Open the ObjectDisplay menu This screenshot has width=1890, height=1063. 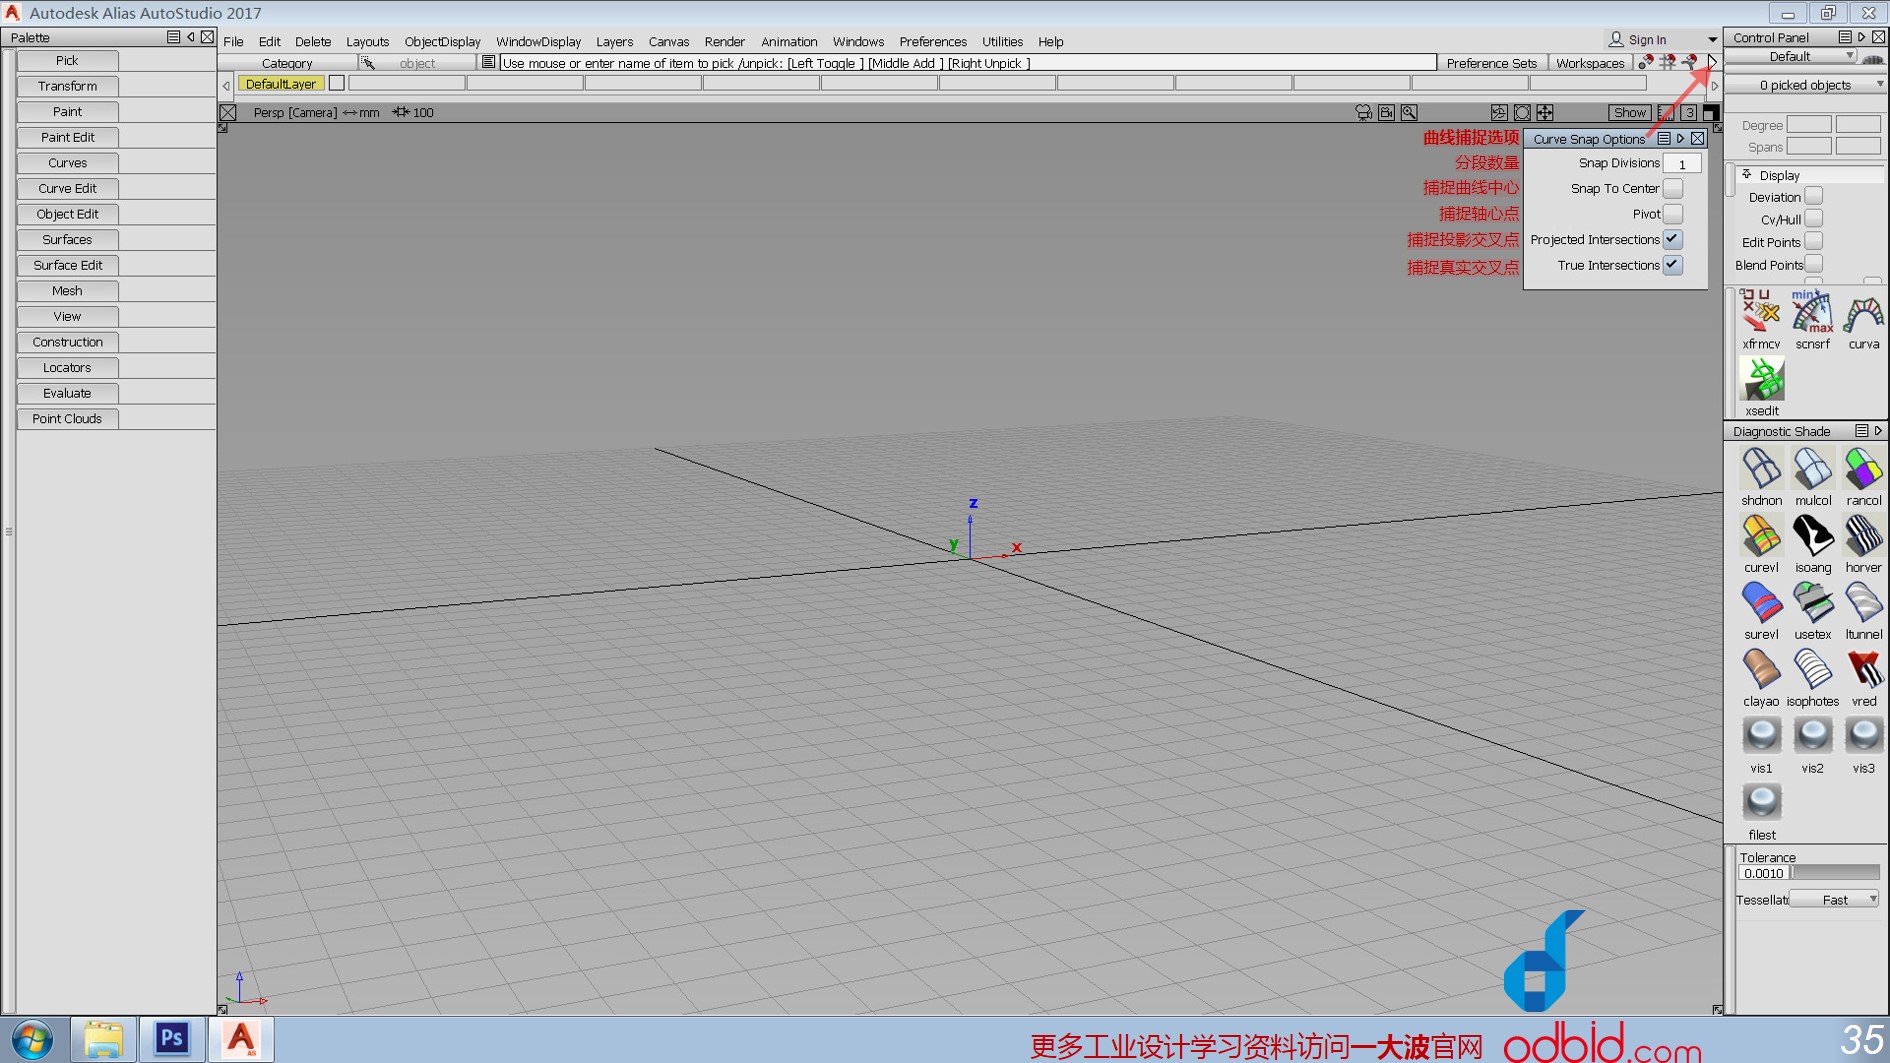click(x=442, y=41)
